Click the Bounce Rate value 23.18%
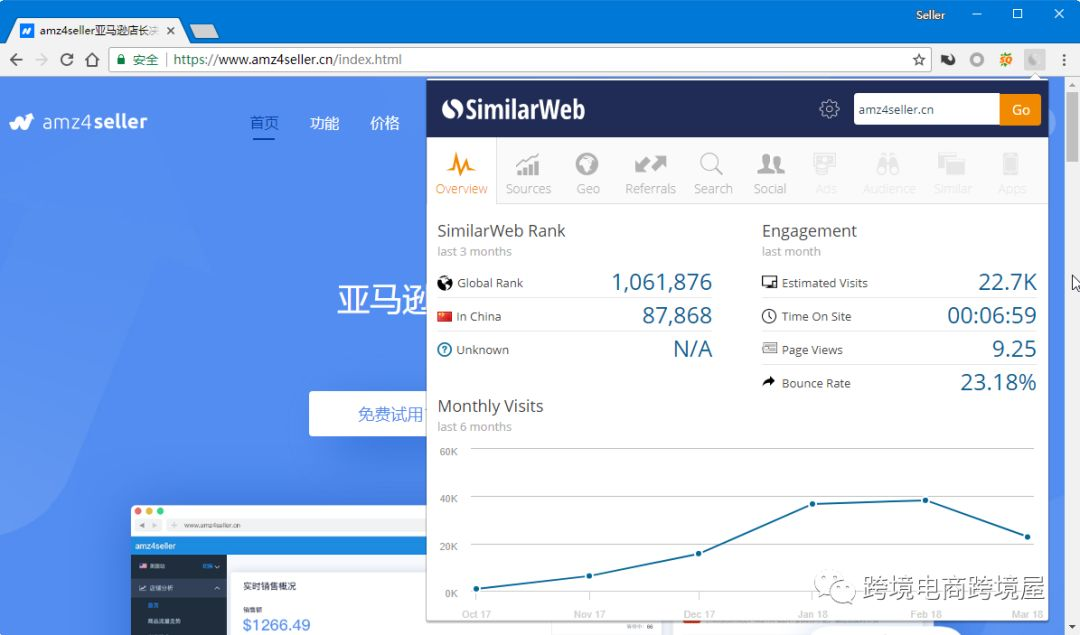Screen dimensions: 1080x635 (x=998, y=382)
